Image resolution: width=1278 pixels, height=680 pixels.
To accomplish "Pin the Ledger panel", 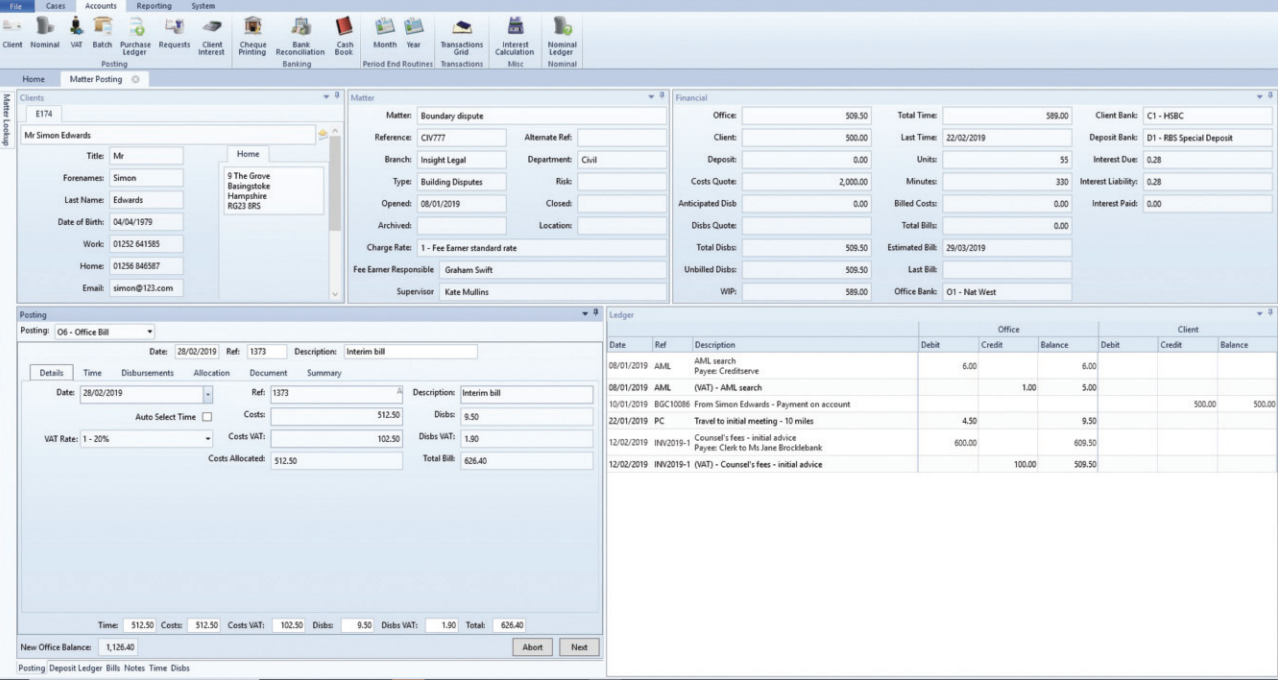I will point(1268,310).
